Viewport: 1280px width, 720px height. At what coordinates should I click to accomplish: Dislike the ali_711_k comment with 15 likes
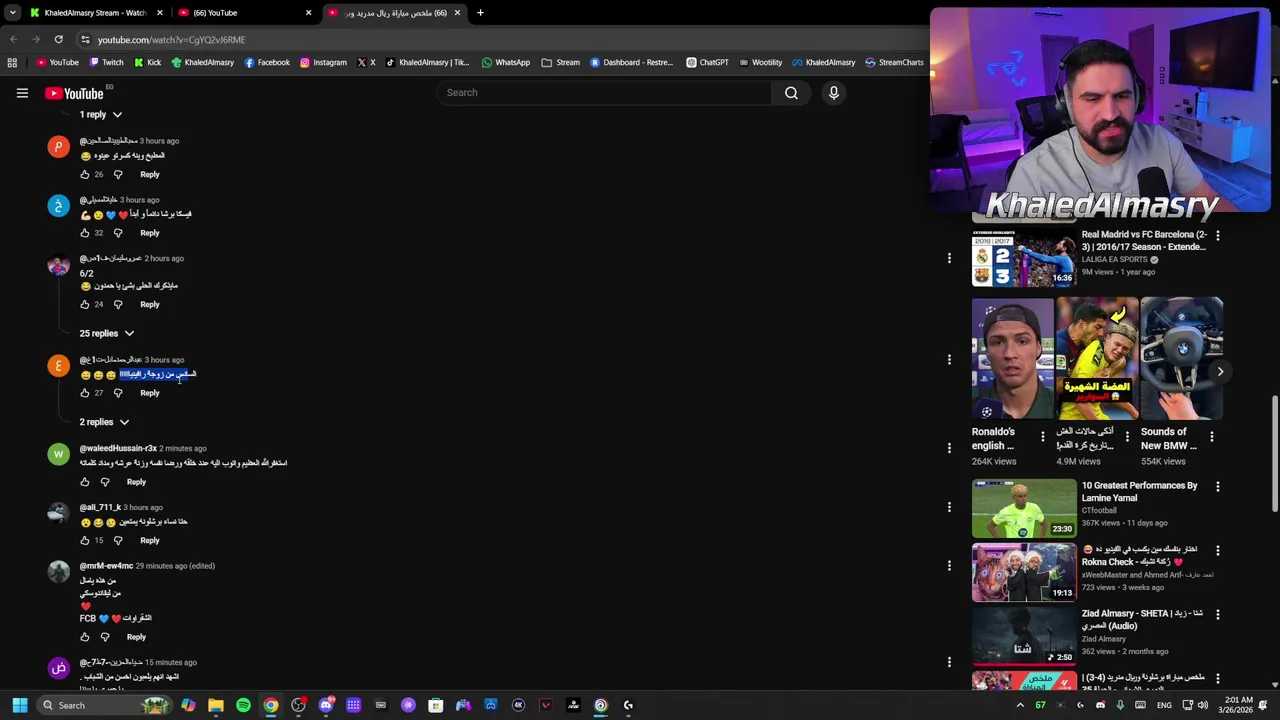click(x=118, y=540)
